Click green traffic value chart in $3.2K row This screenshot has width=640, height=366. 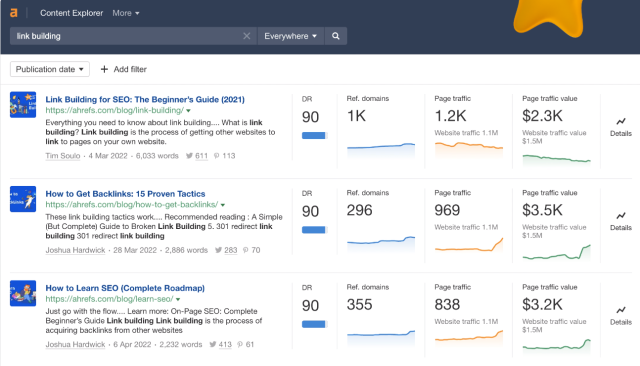556,346
